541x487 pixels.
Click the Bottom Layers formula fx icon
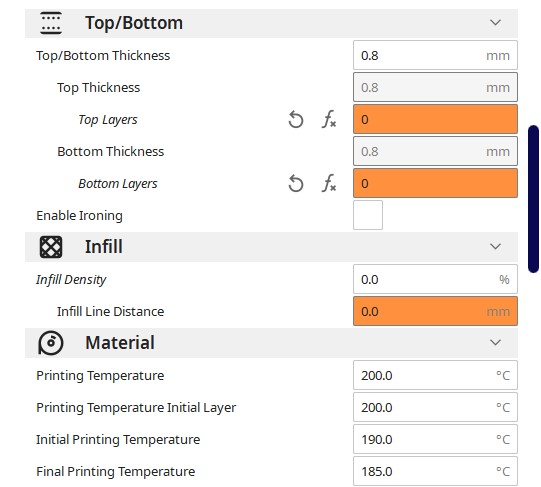[328, 183]
